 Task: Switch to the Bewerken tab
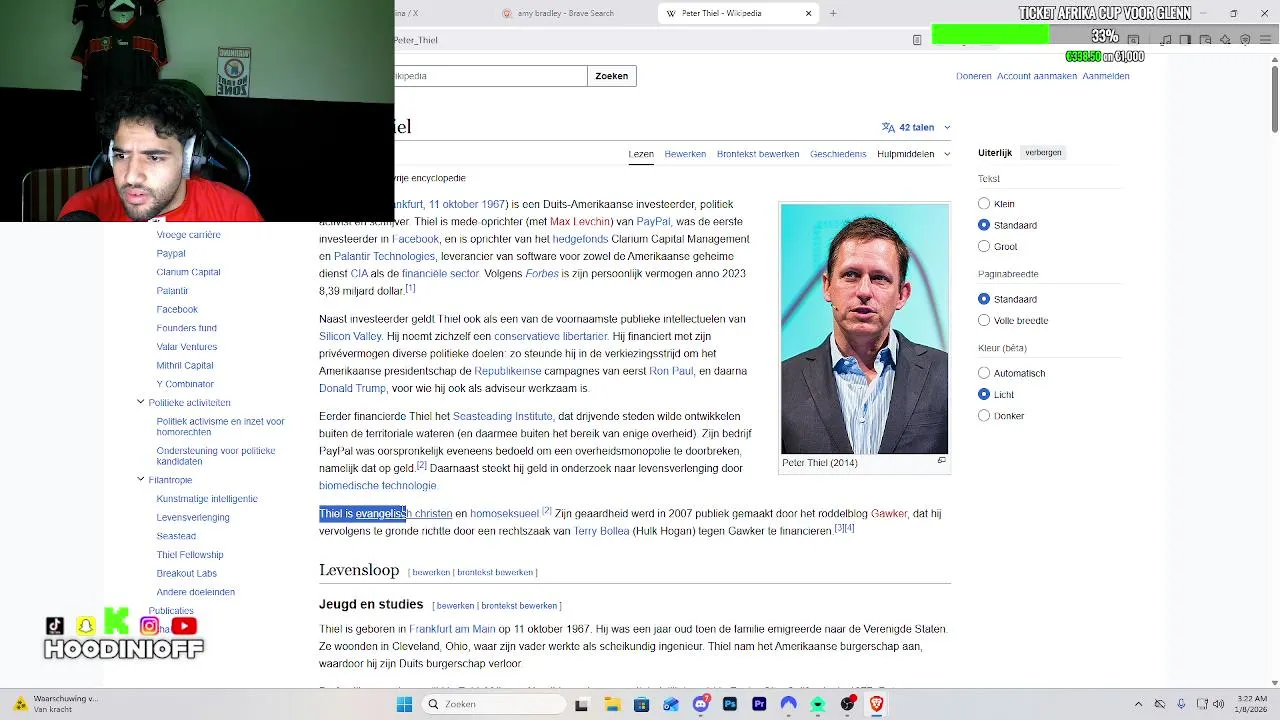click(685, 154)
